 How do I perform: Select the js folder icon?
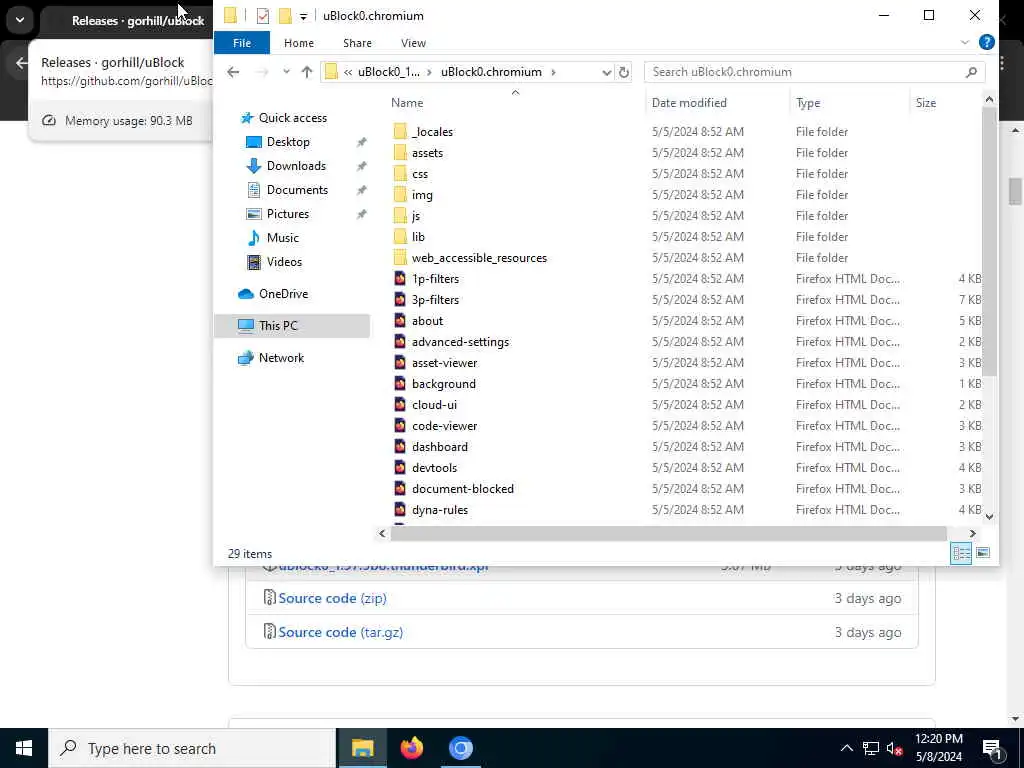point(400,216)
